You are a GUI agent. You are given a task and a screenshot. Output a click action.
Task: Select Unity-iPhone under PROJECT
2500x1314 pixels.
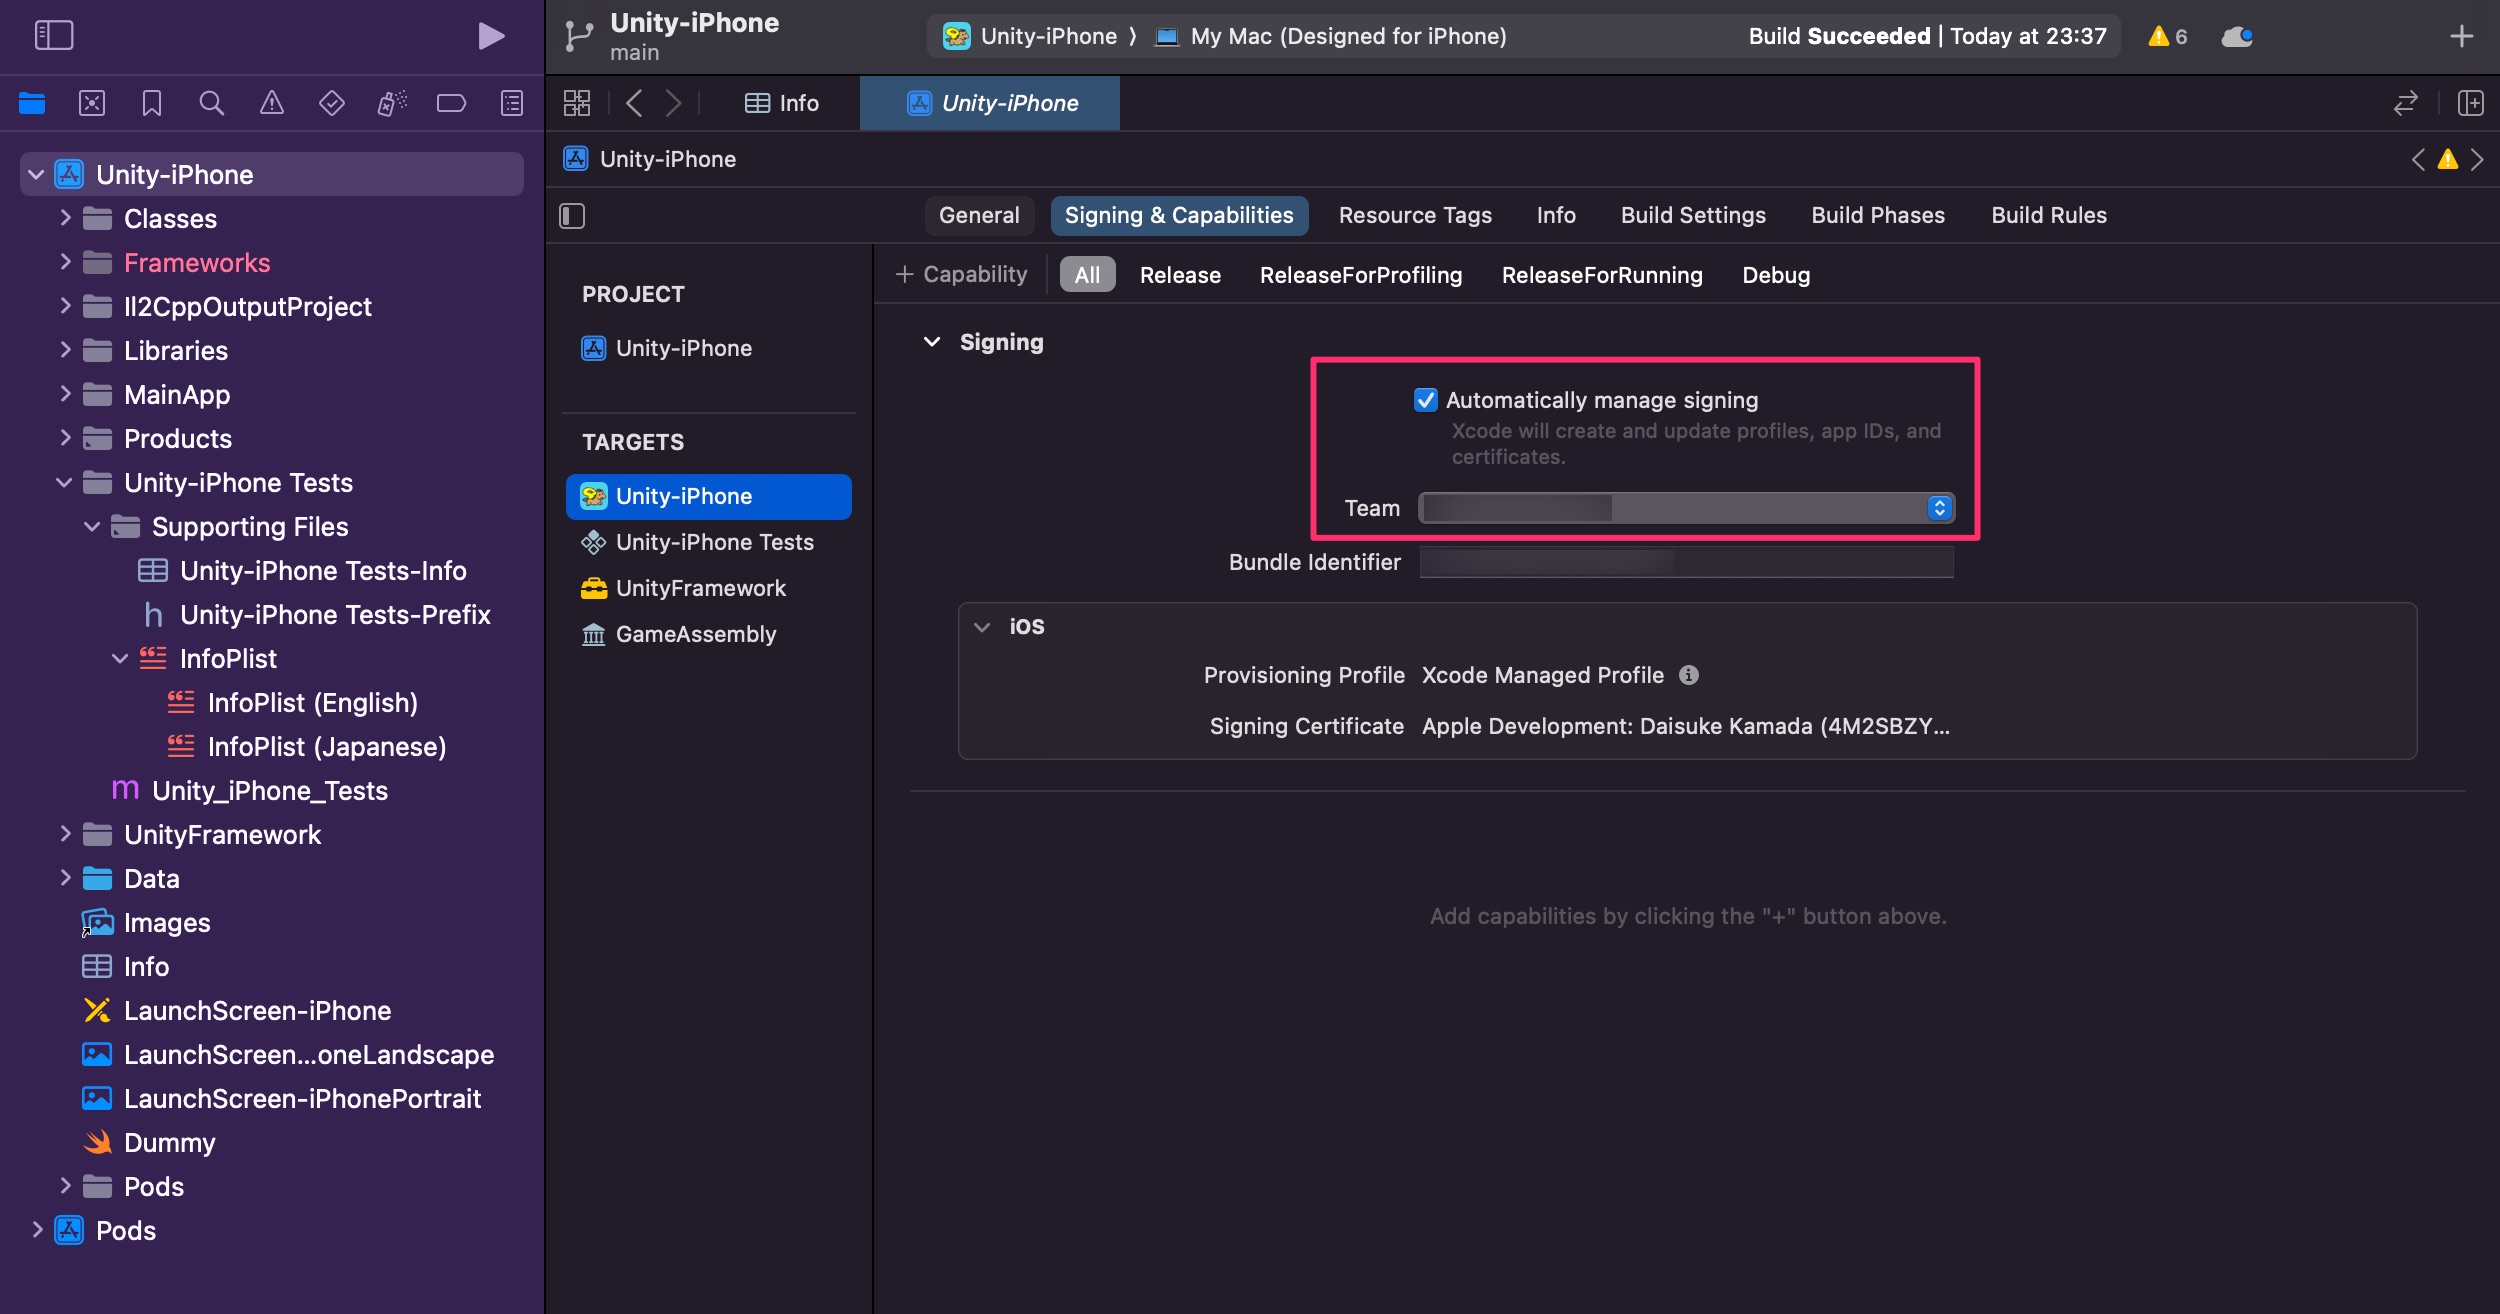pos(708,348)
